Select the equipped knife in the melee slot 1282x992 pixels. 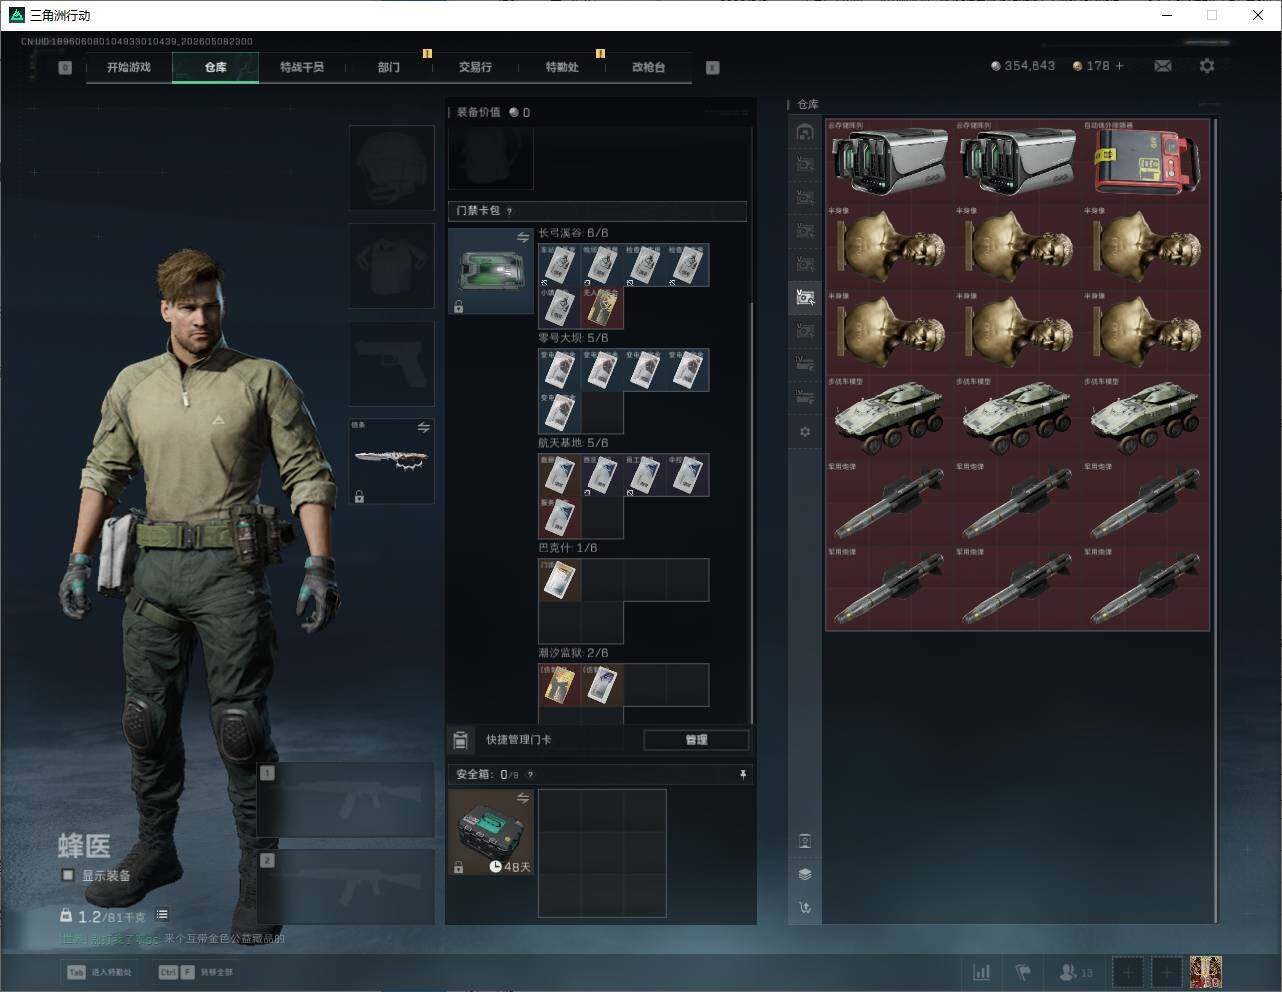392,461
